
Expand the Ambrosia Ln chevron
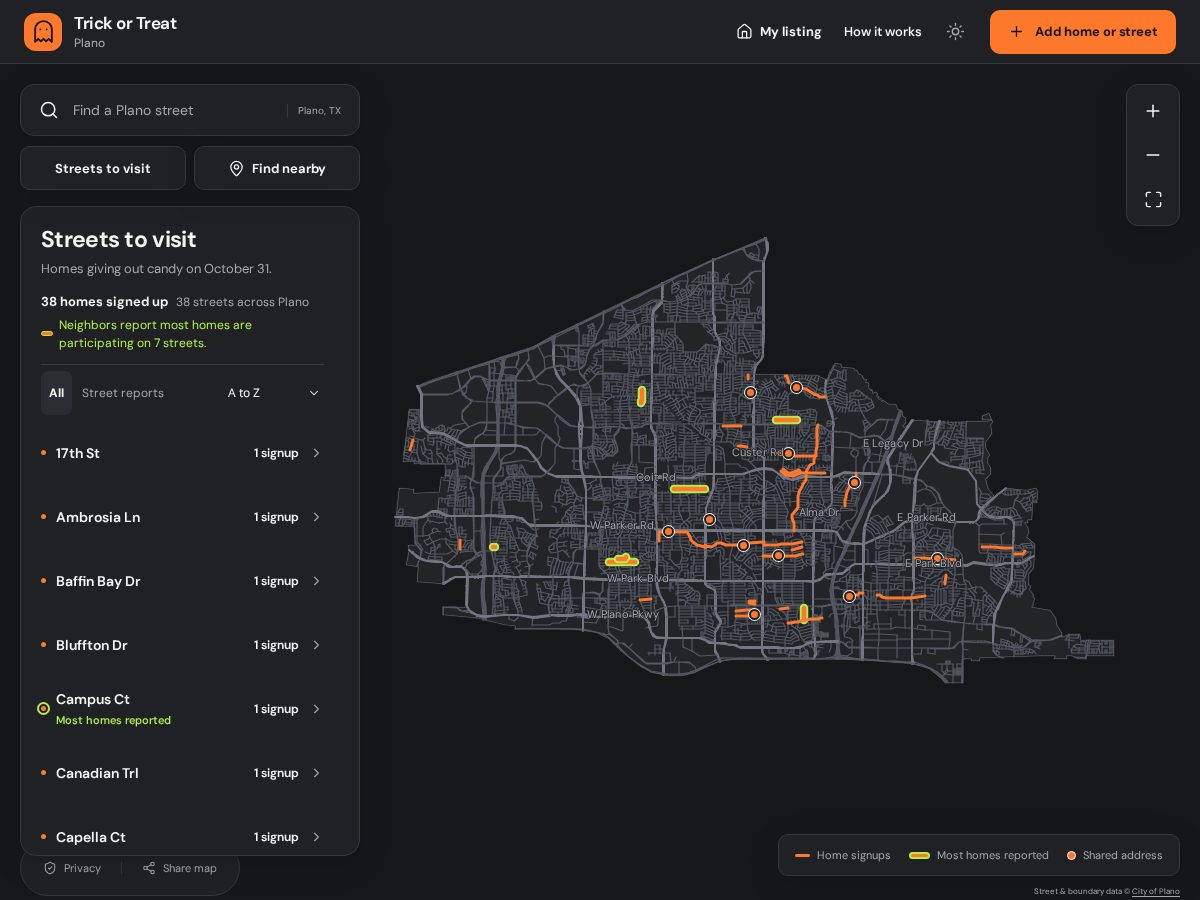pos(316,517)
